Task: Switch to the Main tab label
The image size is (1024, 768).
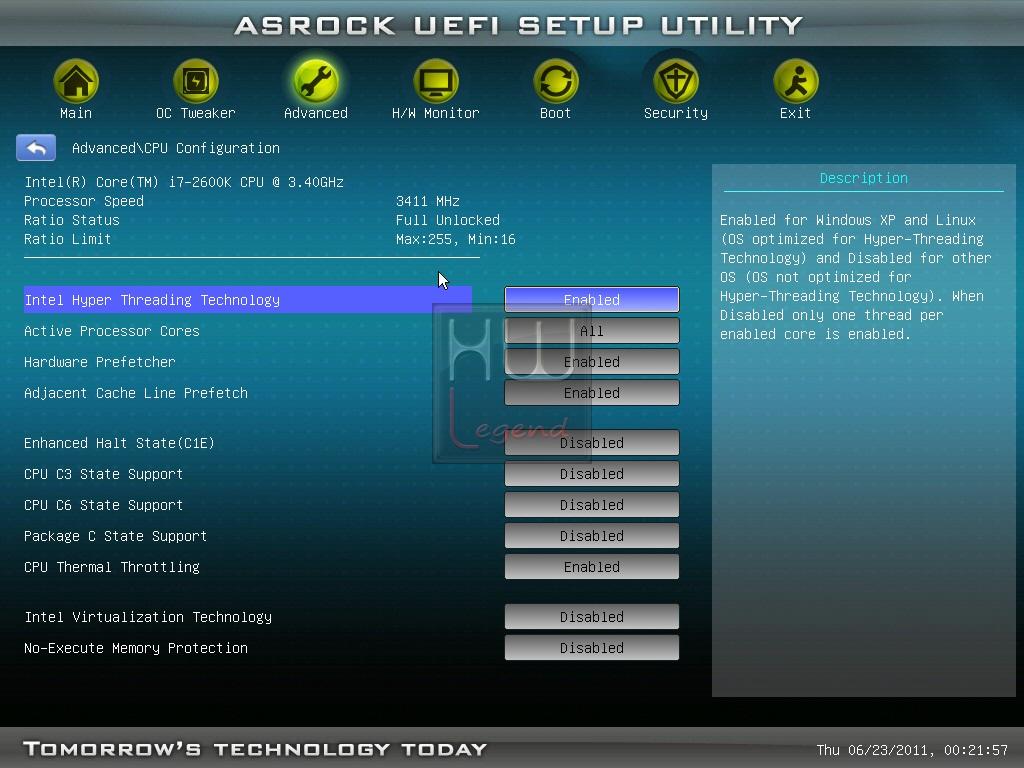Action: coord(76,113)
